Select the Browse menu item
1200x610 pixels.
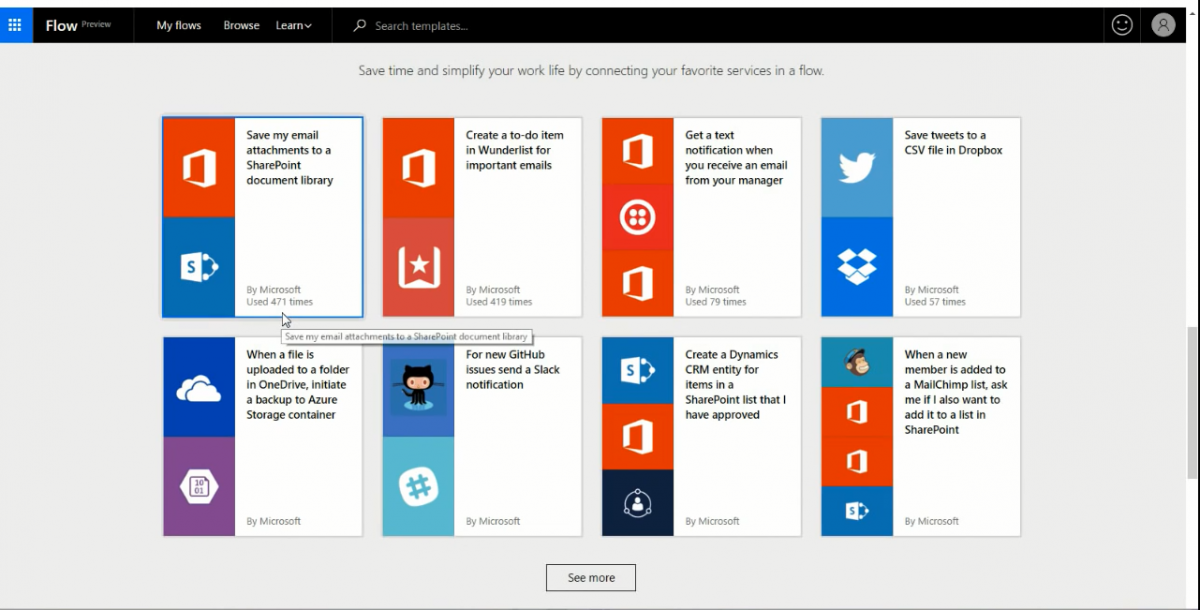pos(241,25)
